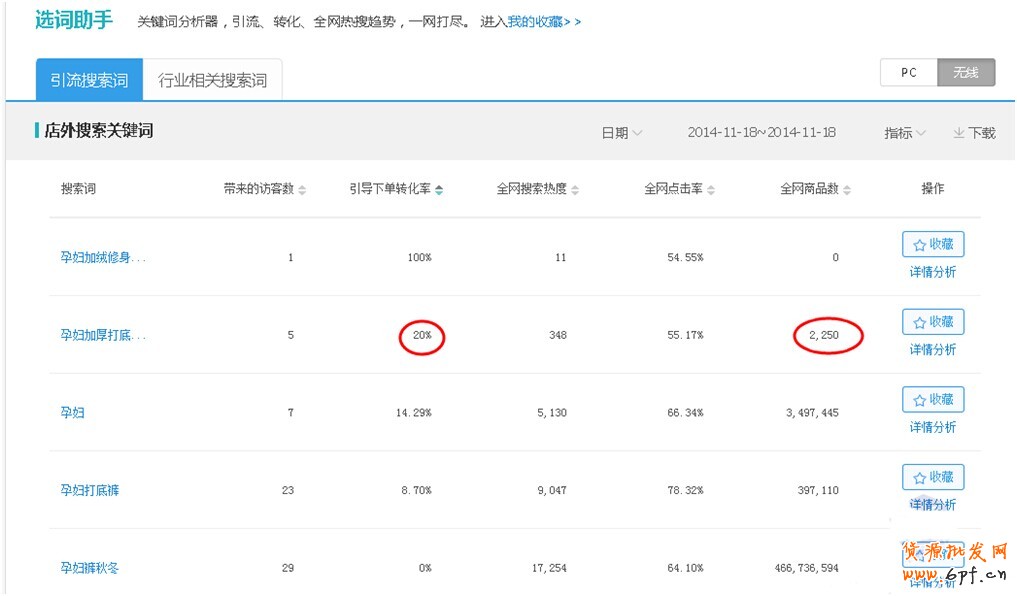1017x596 pixels.
Task: Open 详情分析 for 孕妇打底裤 row
Action: (x=932, y=505)
